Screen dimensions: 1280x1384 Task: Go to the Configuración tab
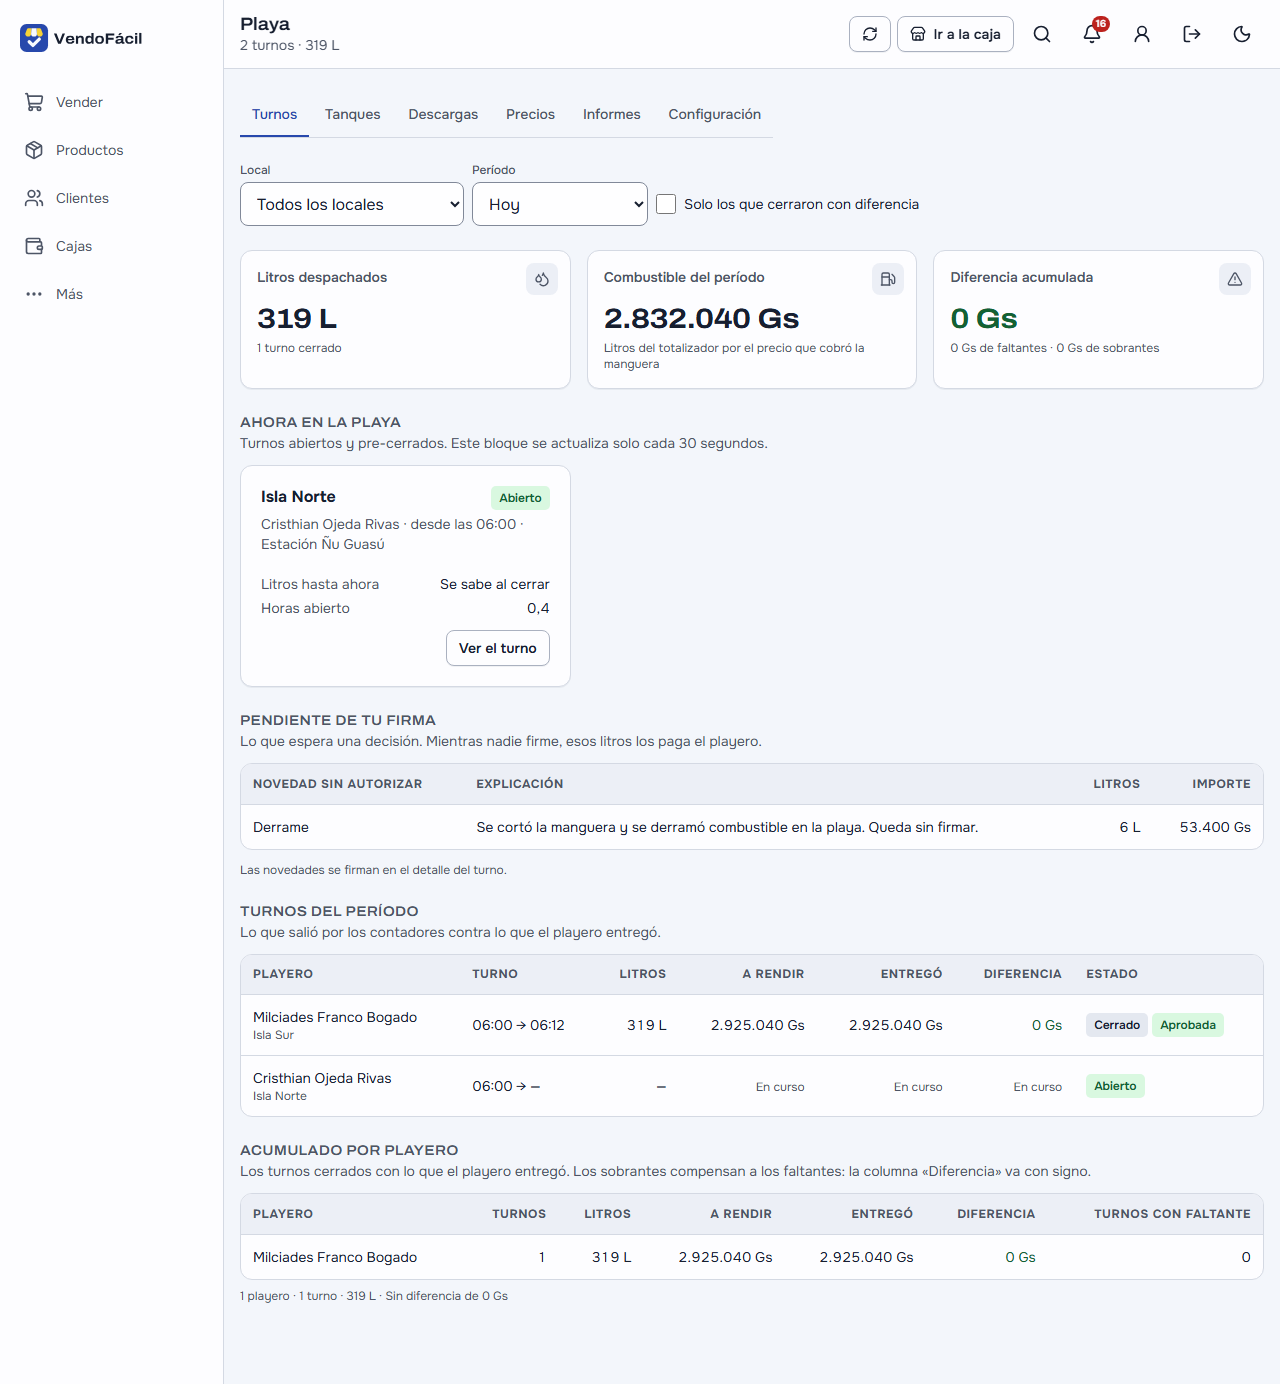point(715,114)
